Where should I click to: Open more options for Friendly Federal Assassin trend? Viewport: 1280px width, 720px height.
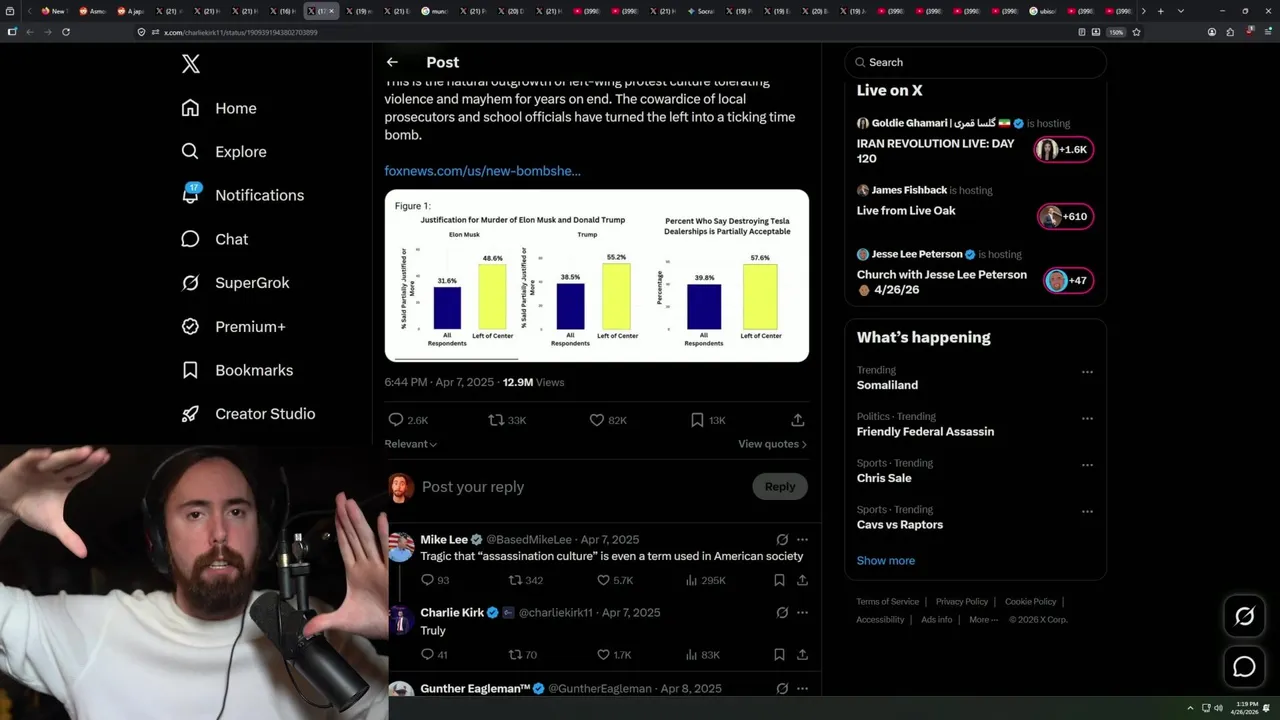[1087, 418]
